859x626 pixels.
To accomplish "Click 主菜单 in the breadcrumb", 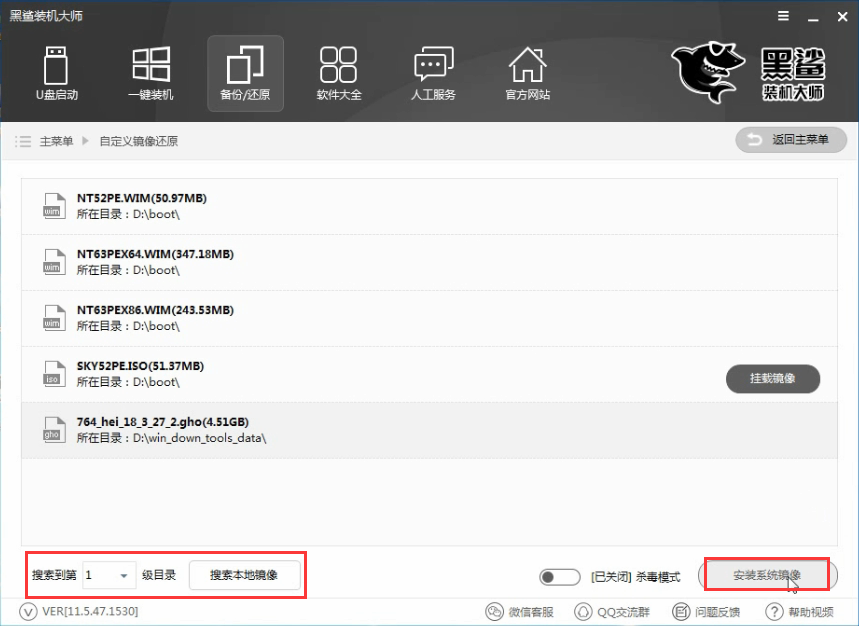I will click(x=57, y=141).
